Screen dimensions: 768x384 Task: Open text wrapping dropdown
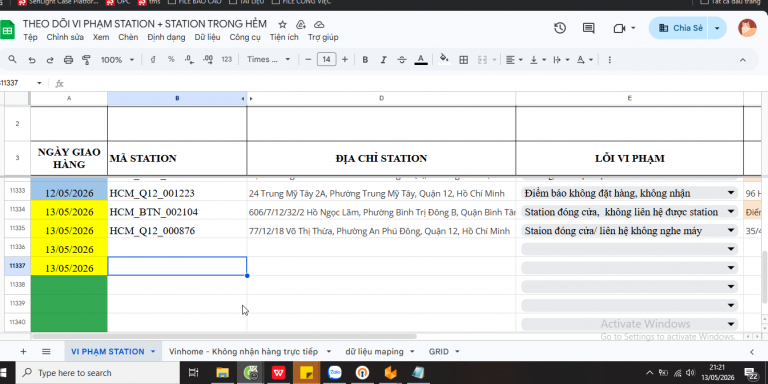pyautogui.click(x=561, y=60)
